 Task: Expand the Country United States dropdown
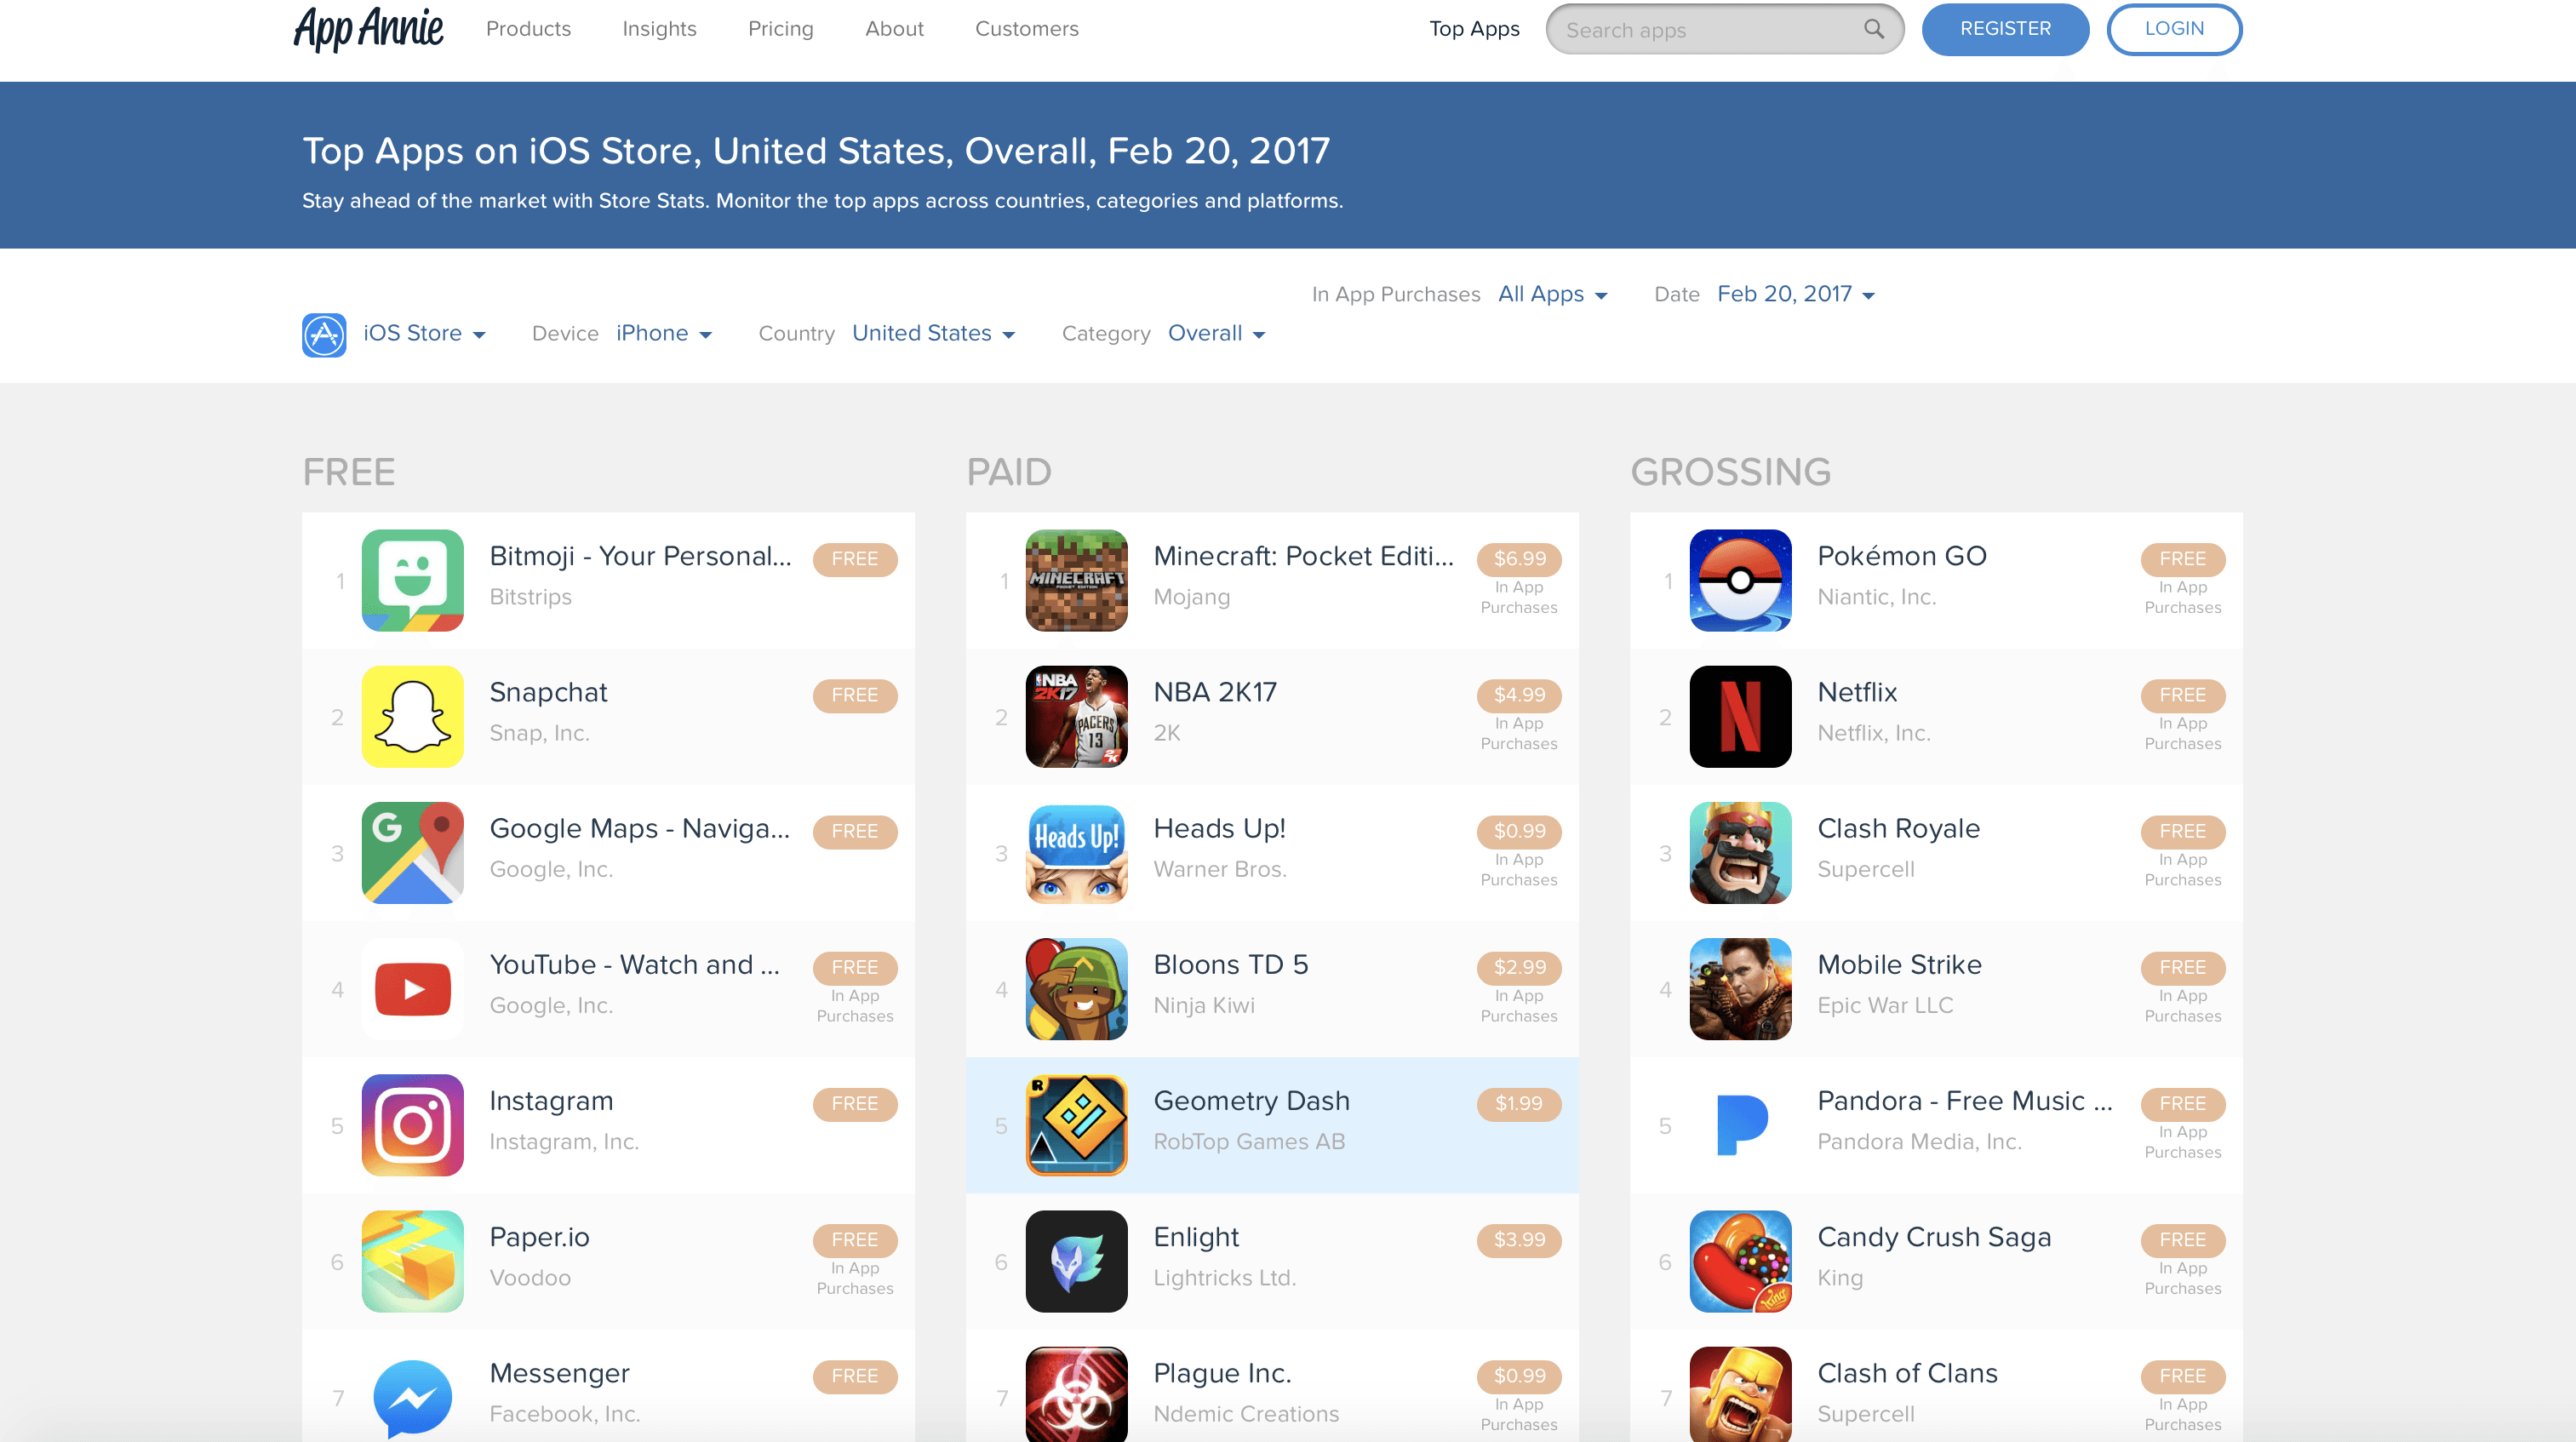(x=933, y=333)
